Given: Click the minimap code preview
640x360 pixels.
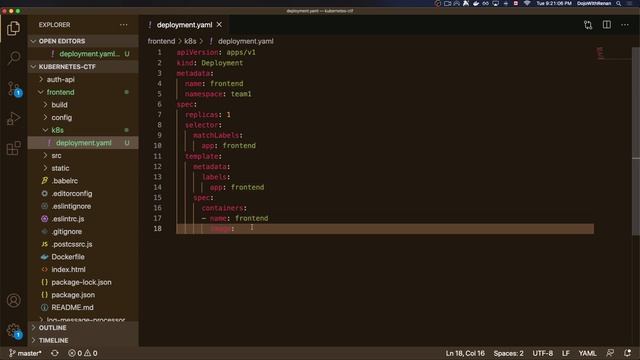Looking at the screenshot, I should 600,53.
